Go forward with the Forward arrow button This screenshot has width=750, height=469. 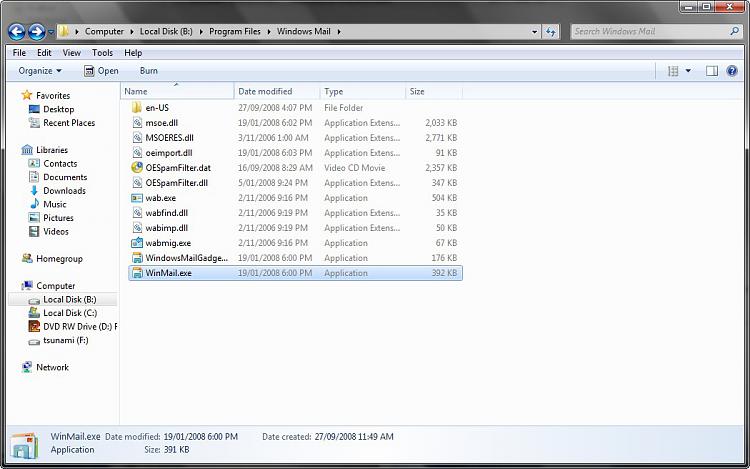[36, 32]
